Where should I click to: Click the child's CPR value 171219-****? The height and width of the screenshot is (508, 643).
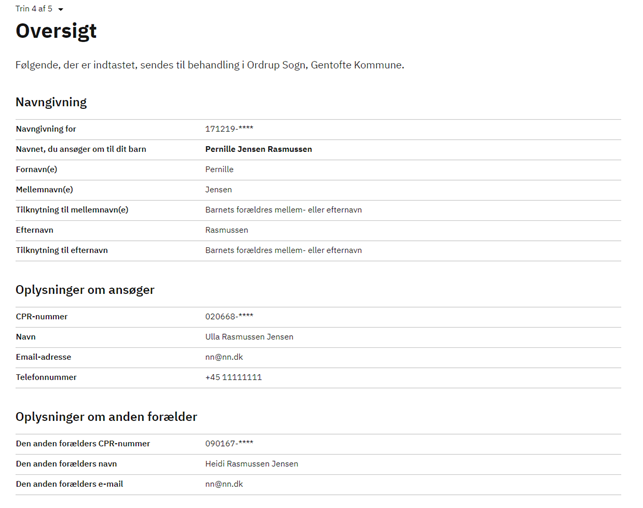[229, 129]
